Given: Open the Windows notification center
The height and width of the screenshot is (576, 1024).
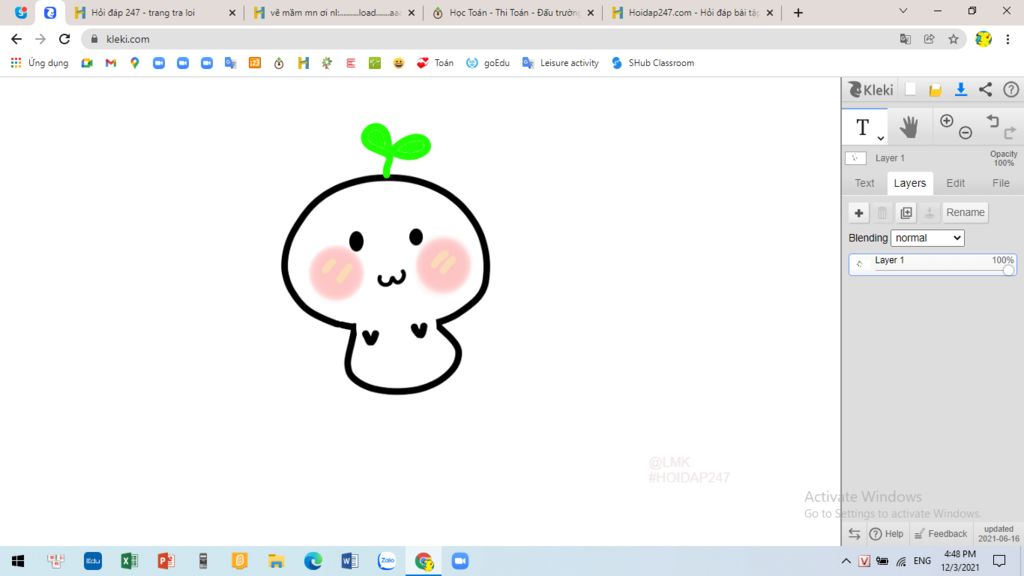Looking at the screenshot, I should 999,561.
